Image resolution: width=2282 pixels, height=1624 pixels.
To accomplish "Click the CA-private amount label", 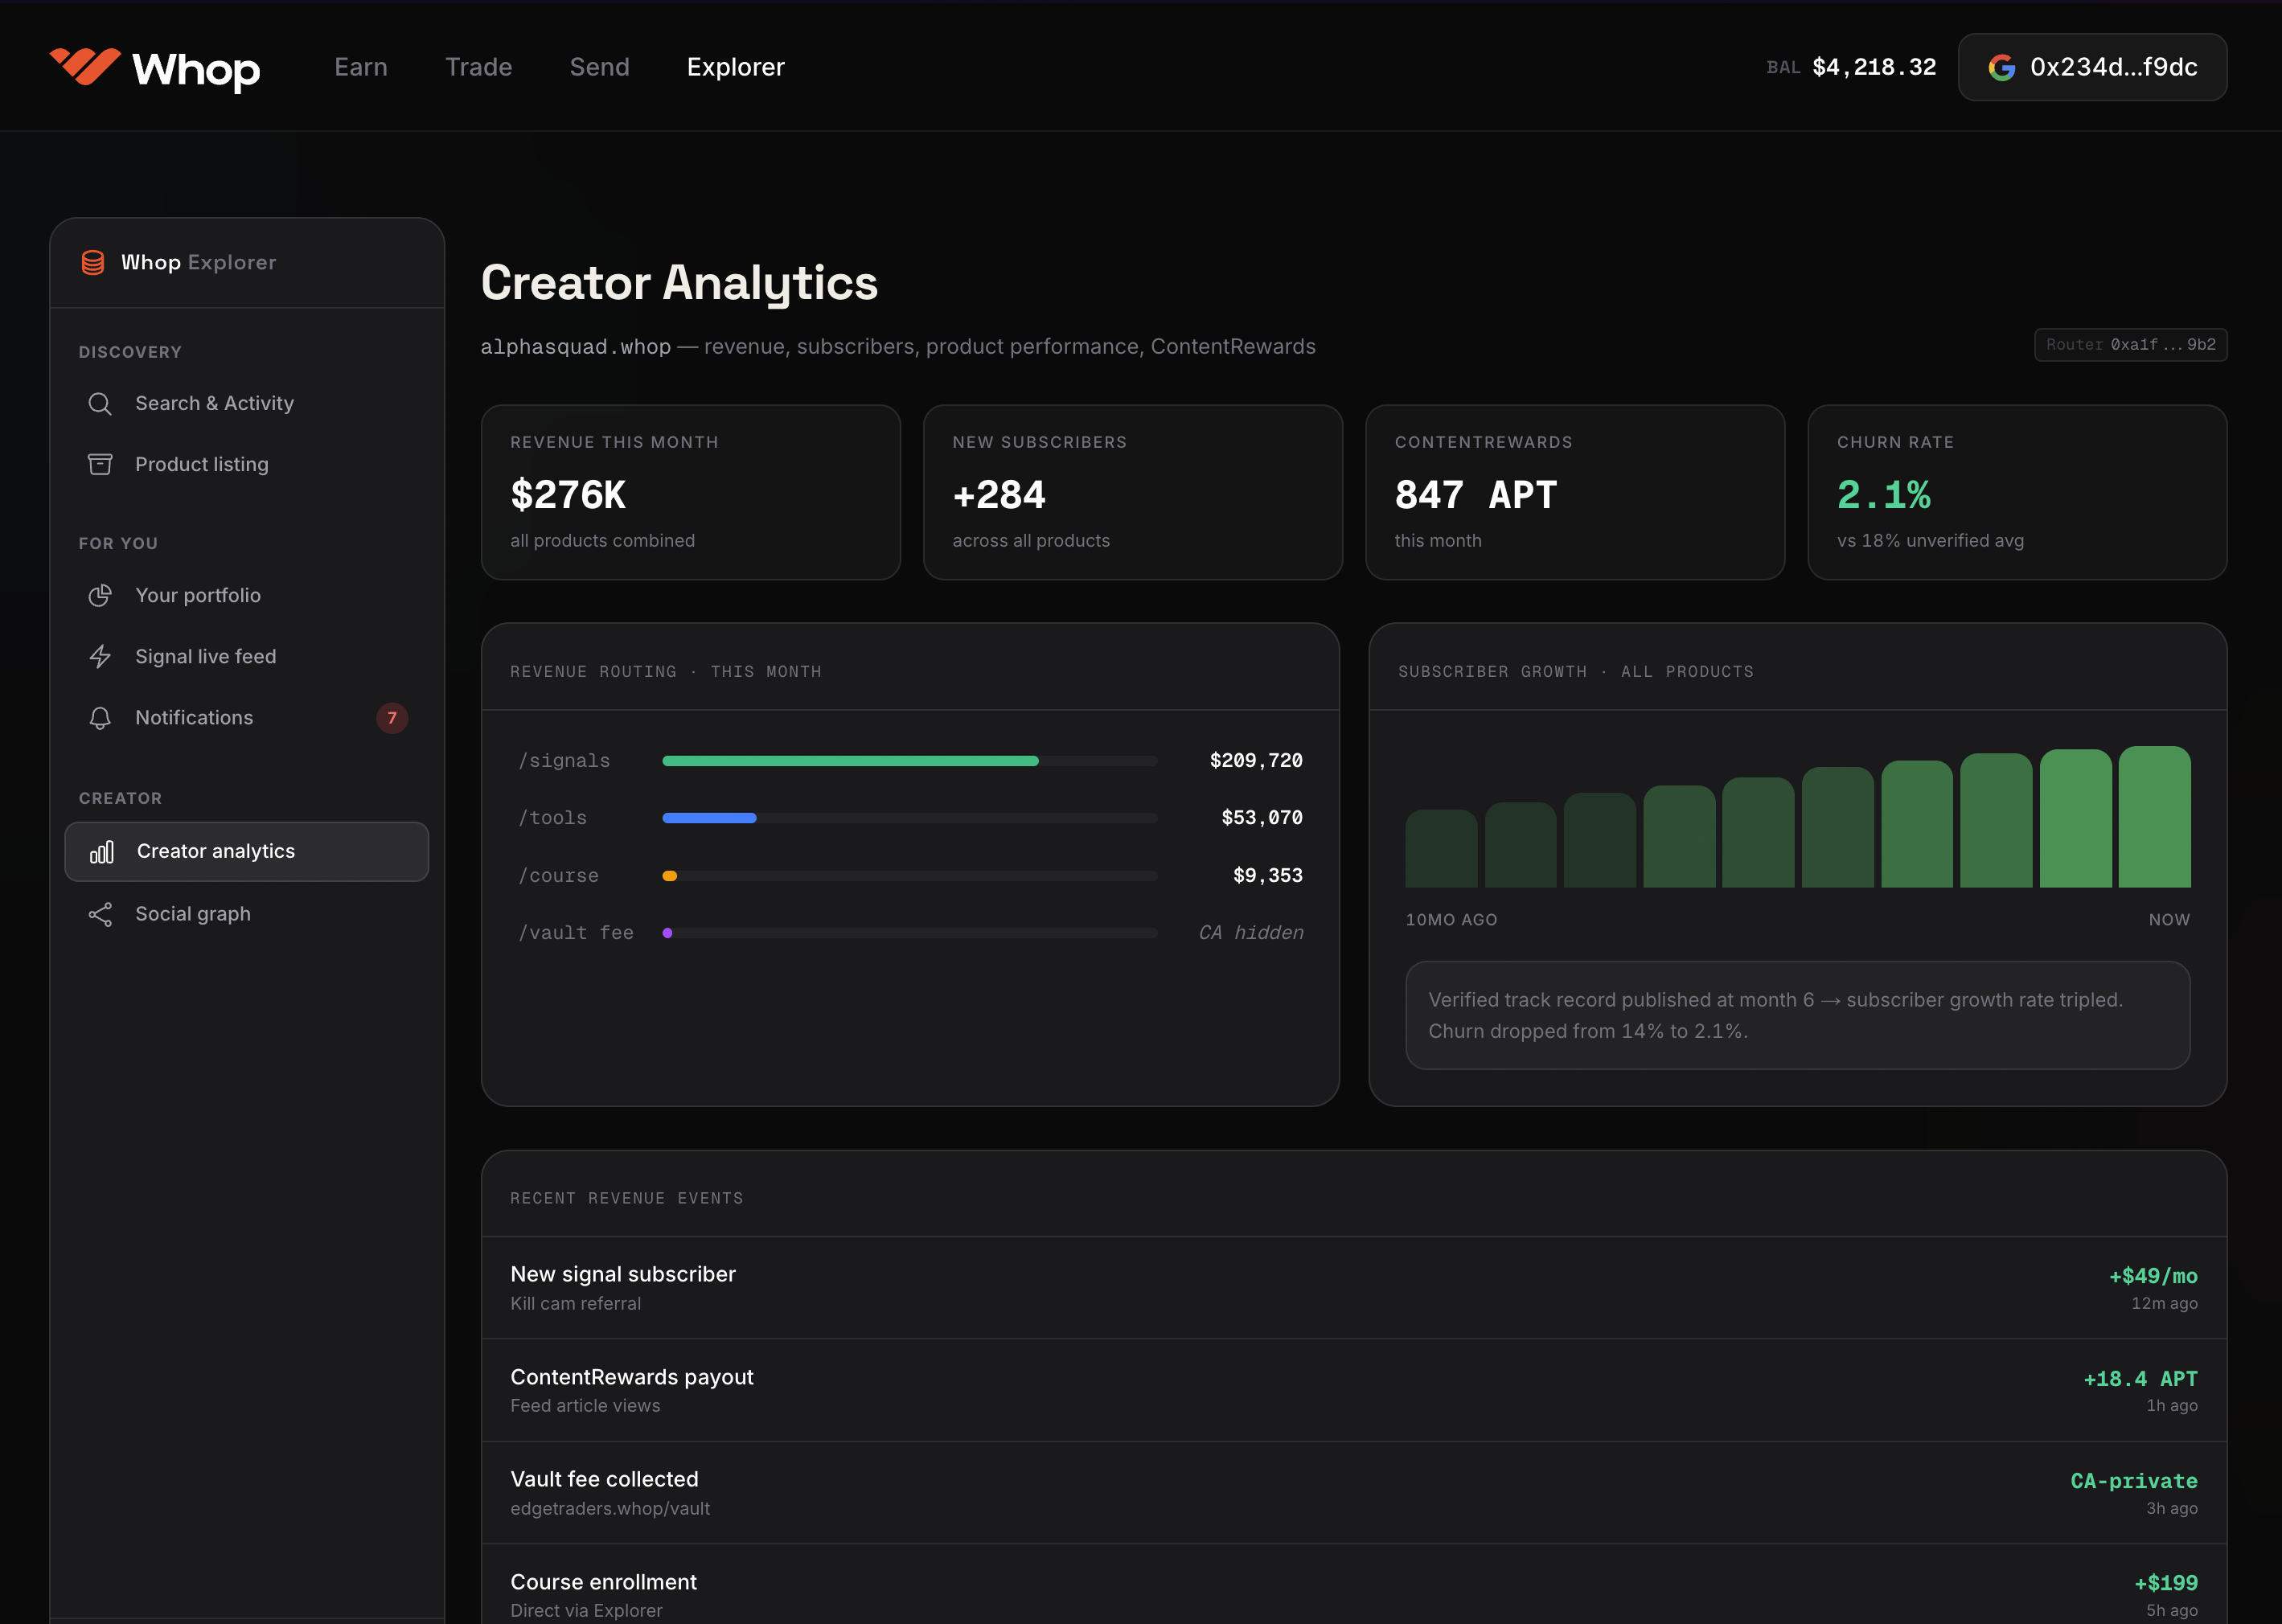I will [2134, 1480].
